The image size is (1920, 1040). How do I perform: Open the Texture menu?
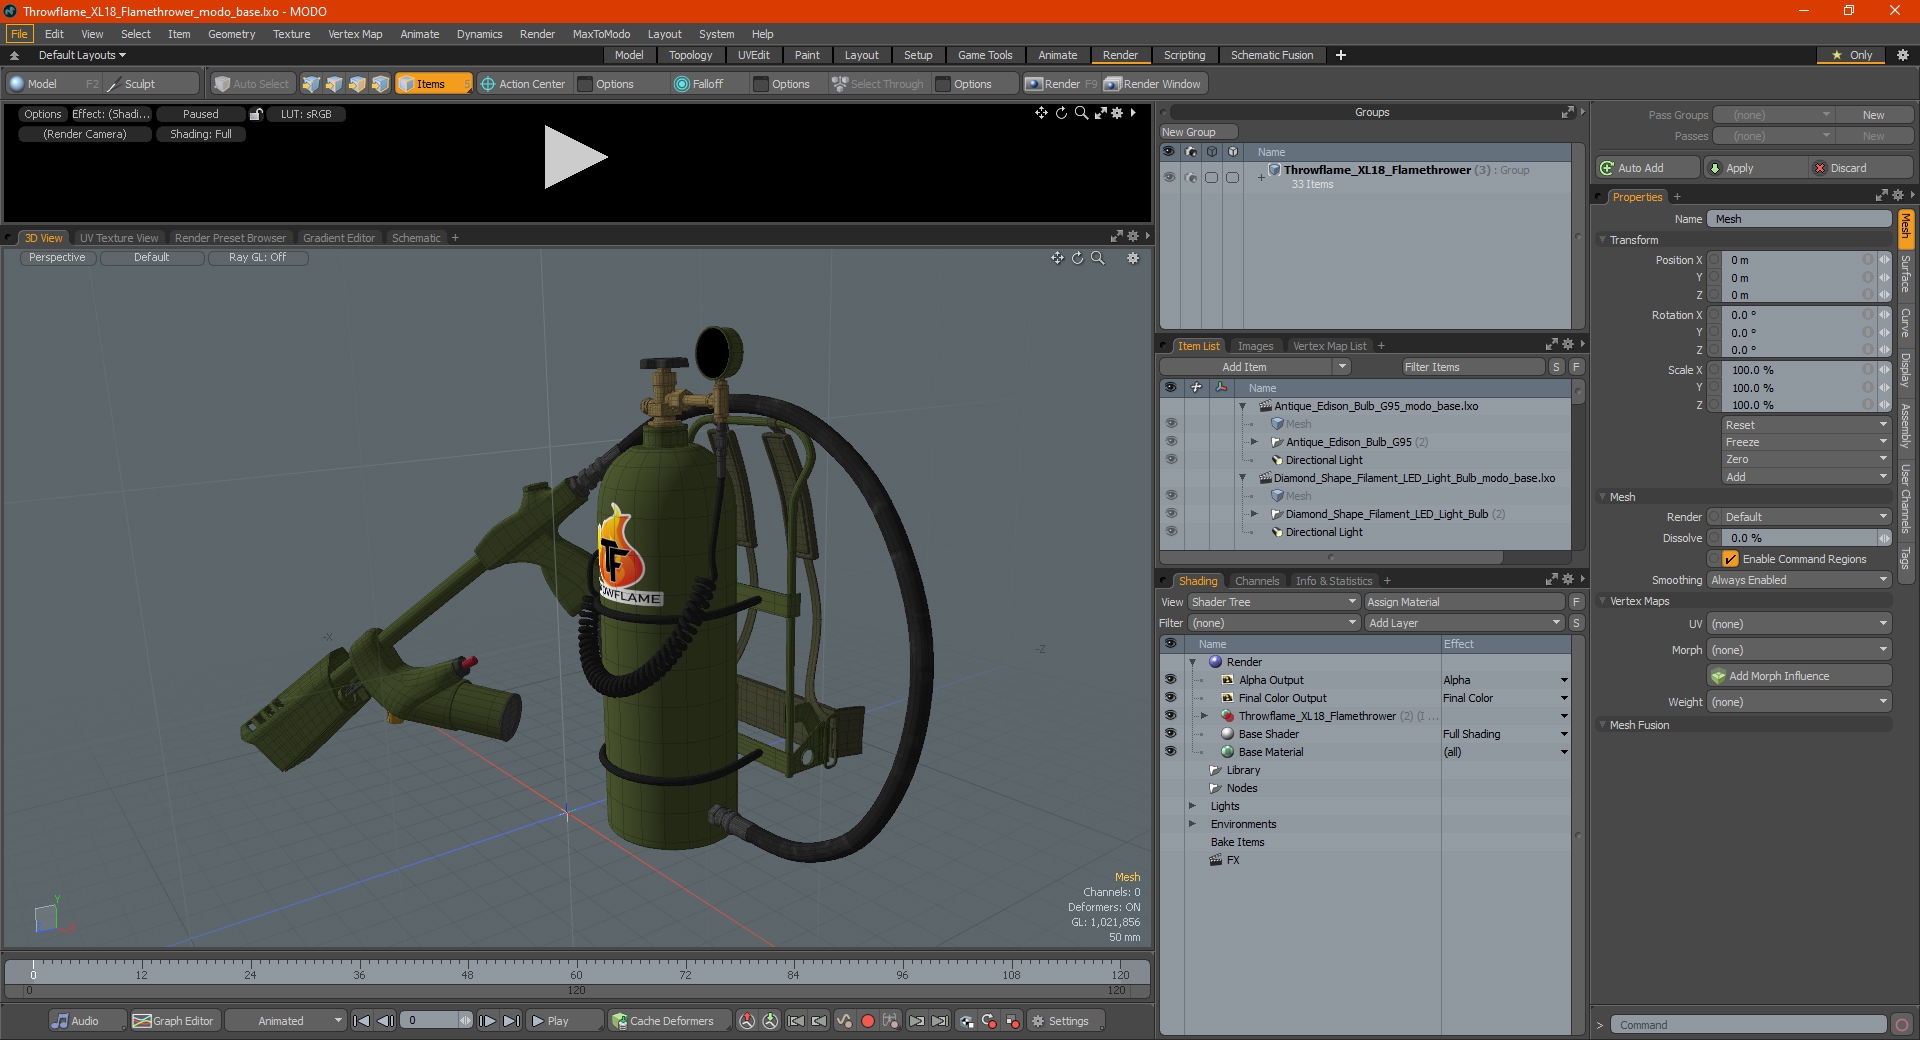point(291,34)
